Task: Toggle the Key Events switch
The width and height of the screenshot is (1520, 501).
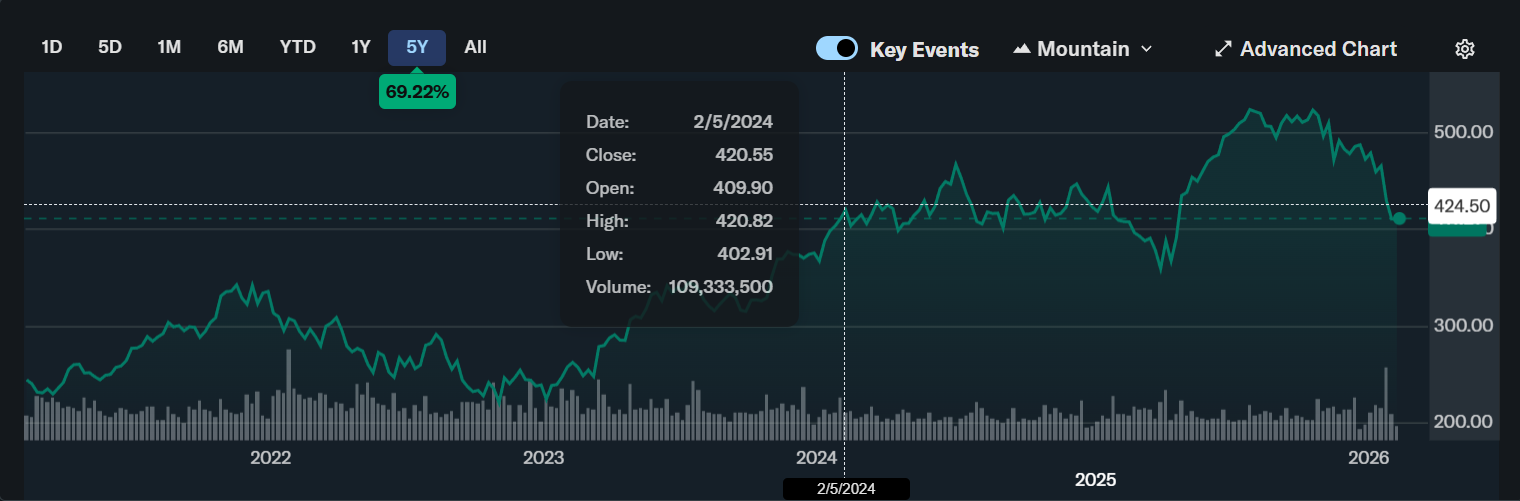Action: tap(837, 48)
